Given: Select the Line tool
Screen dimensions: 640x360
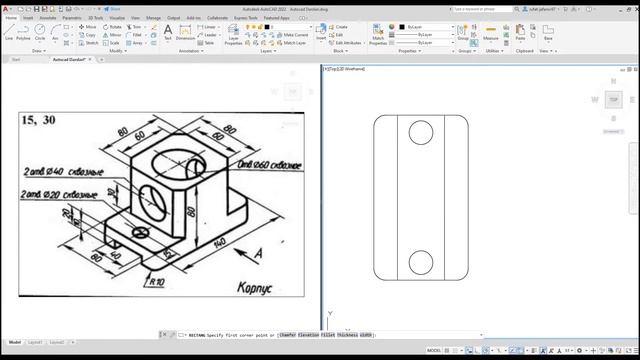Looking at the screenshot, I should (9, 32).
